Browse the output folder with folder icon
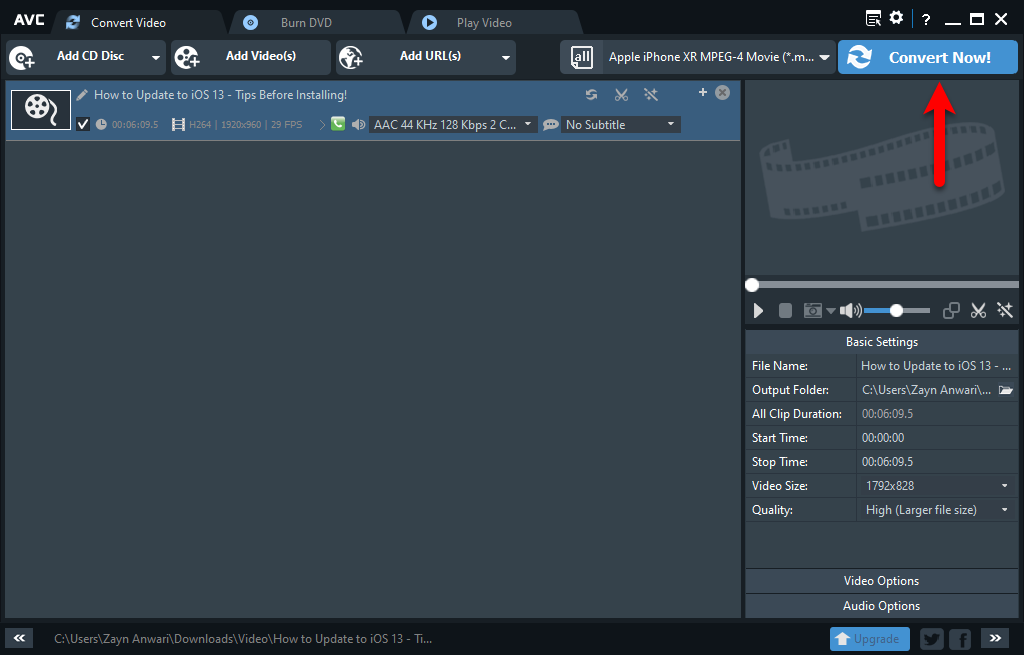This screenshot has height=655, width=1024. click(1006, 390)
